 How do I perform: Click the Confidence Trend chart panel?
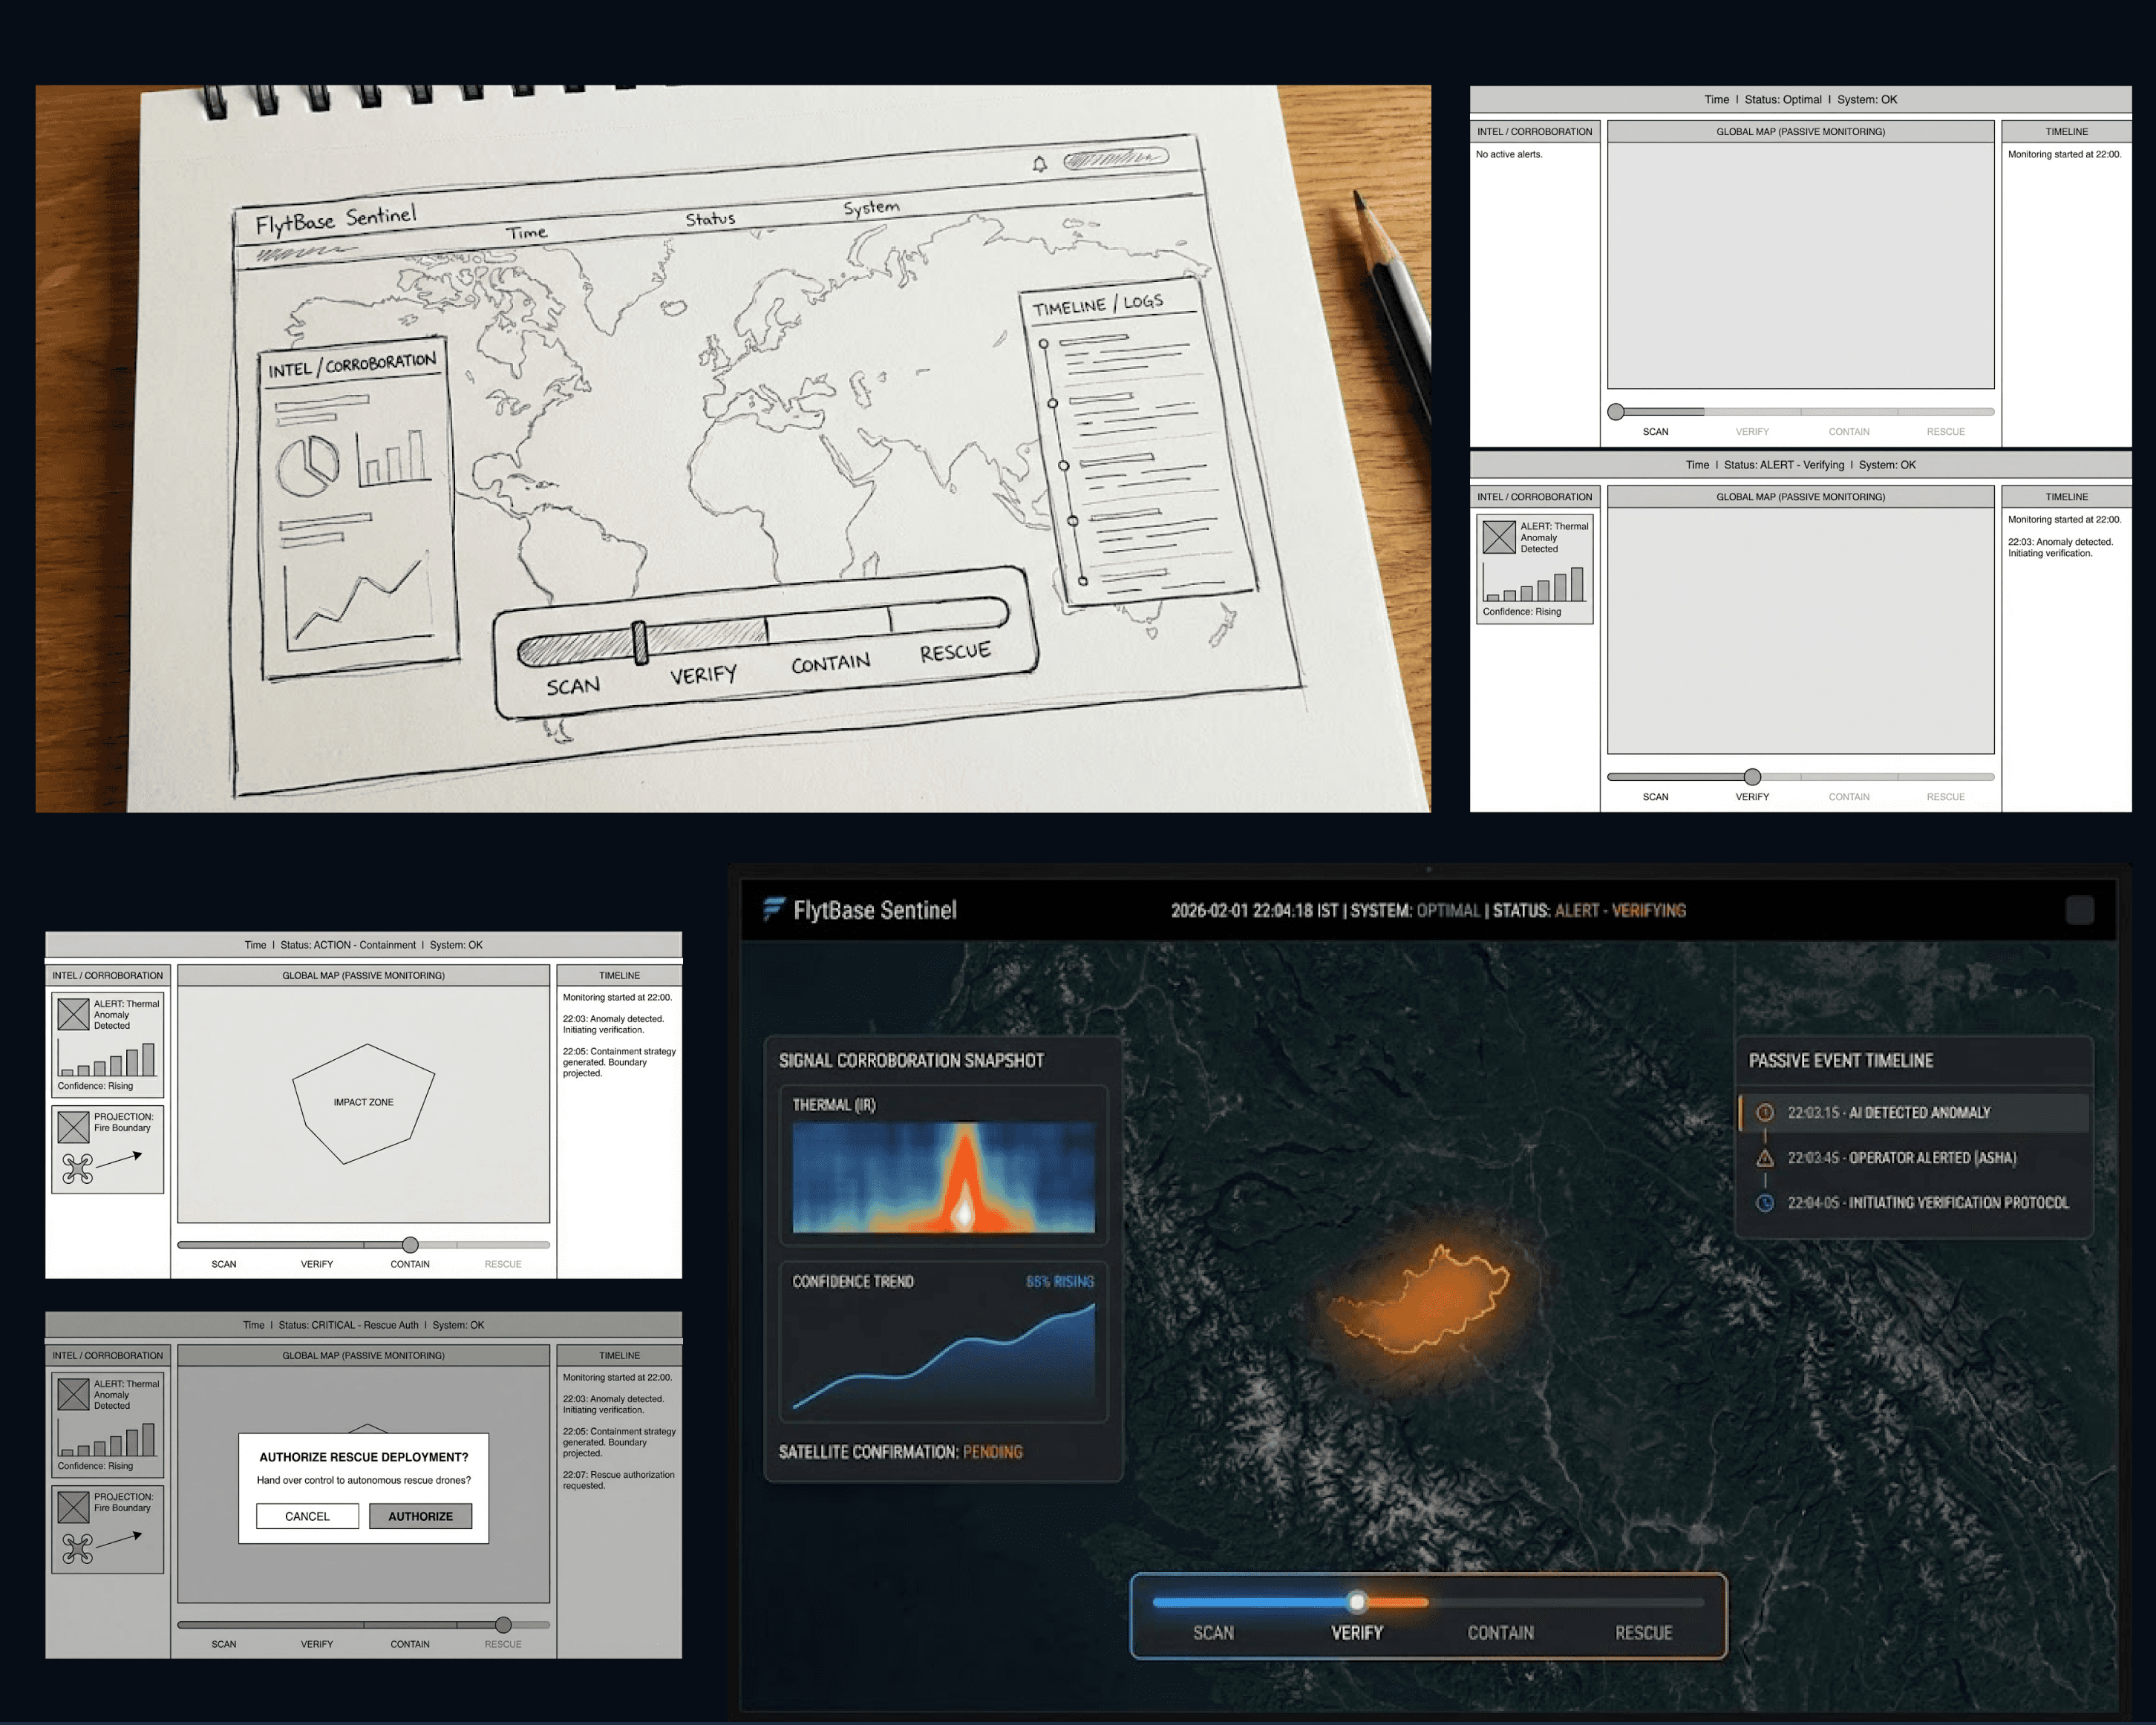click(943, 1343)
